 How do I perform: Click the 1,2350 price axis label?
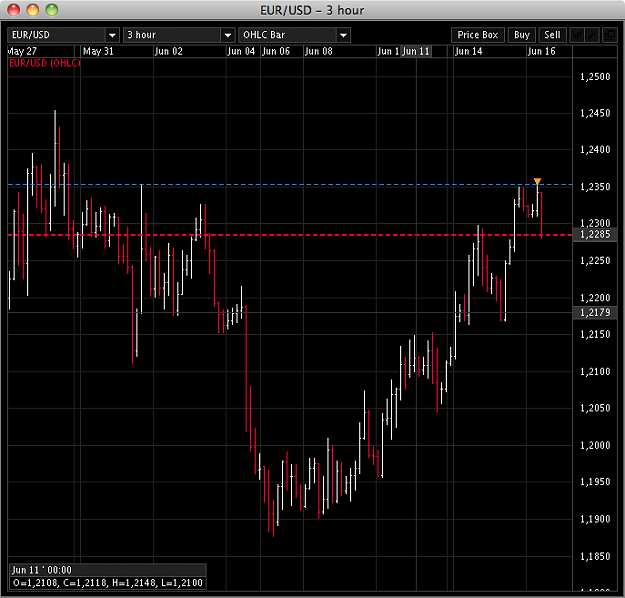point(595,187)
